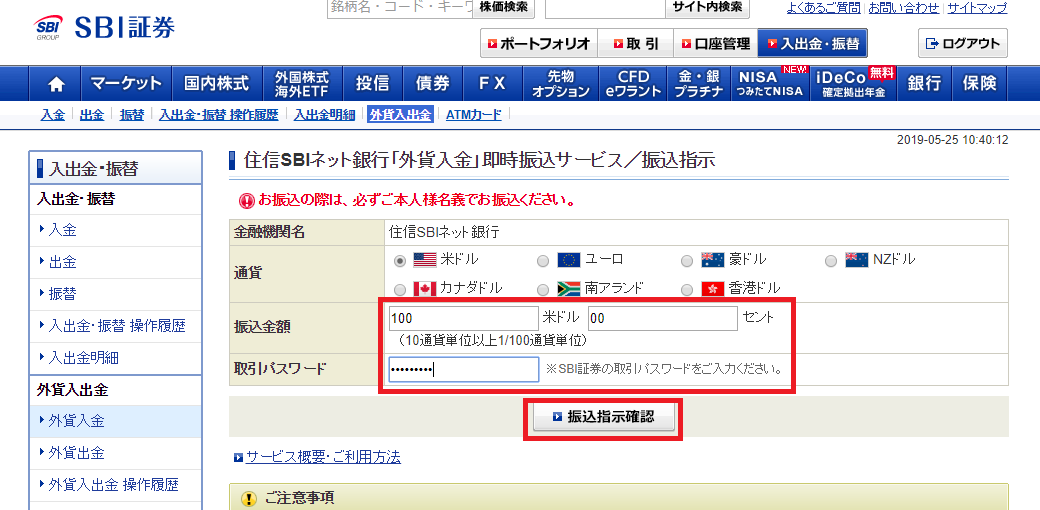Image resolution: width=1040 pixels, height=510 pixels.
Task: Focus the セント amount field
Action: 663,318
